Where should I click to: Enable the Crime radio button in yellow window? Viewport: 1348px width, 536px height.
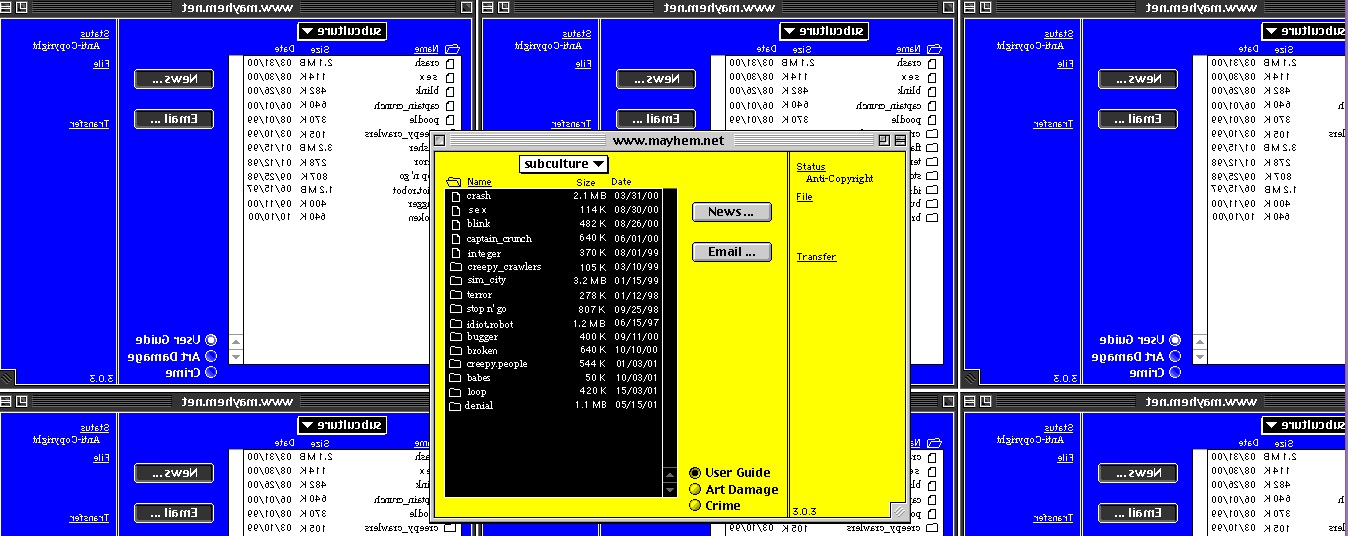(695, 506)
